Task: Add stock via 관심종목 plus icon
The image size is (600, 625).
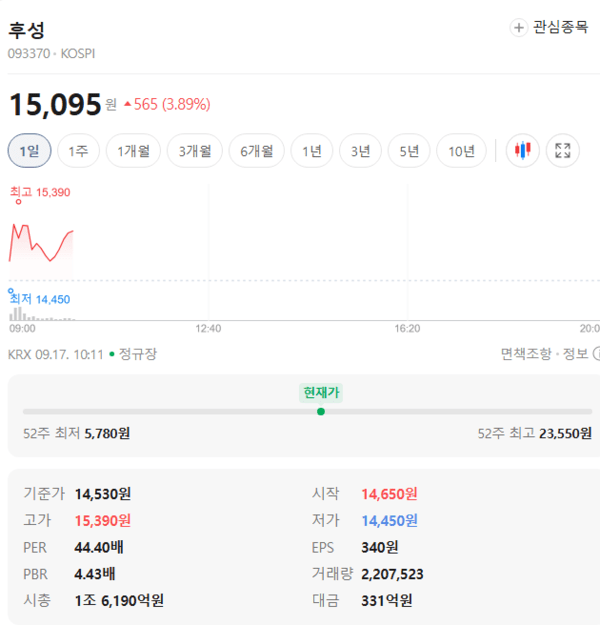Action: (x=519, y=28)
